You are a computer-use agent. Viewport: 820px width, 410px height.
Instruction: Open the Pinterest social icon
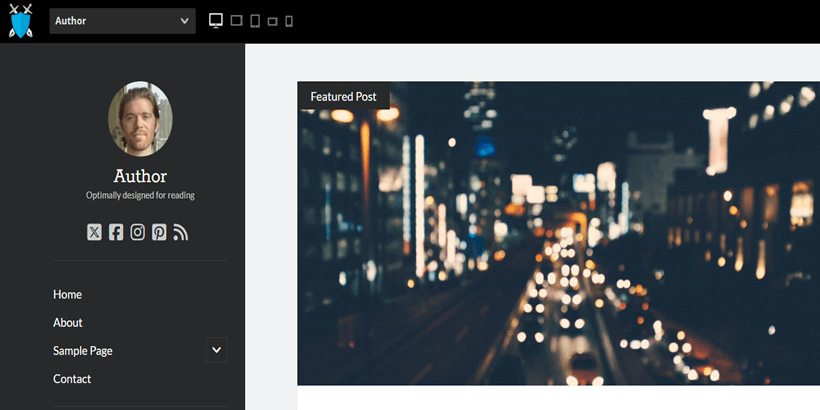(159, 232)
